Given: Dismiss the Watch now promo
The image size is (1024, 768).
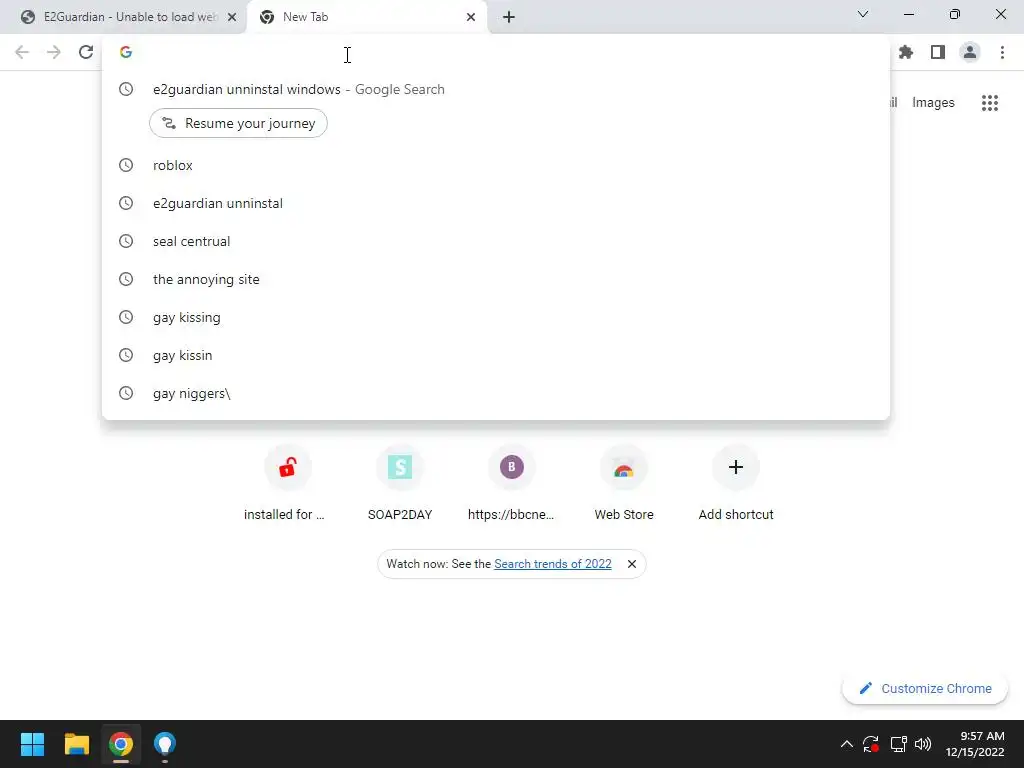Looking at the screenshot, I should (x=632, y=564).
